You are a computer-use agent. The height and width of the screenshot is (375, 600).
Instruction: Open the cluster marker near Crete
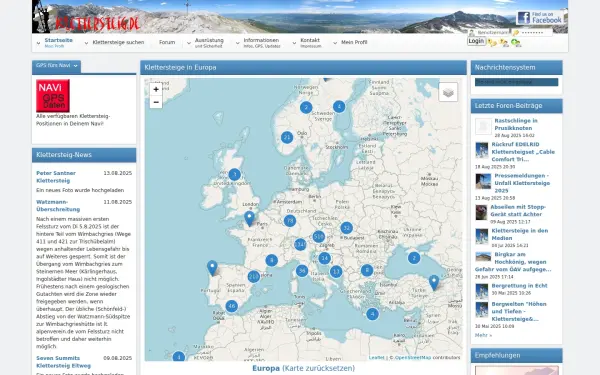point(372,314)
